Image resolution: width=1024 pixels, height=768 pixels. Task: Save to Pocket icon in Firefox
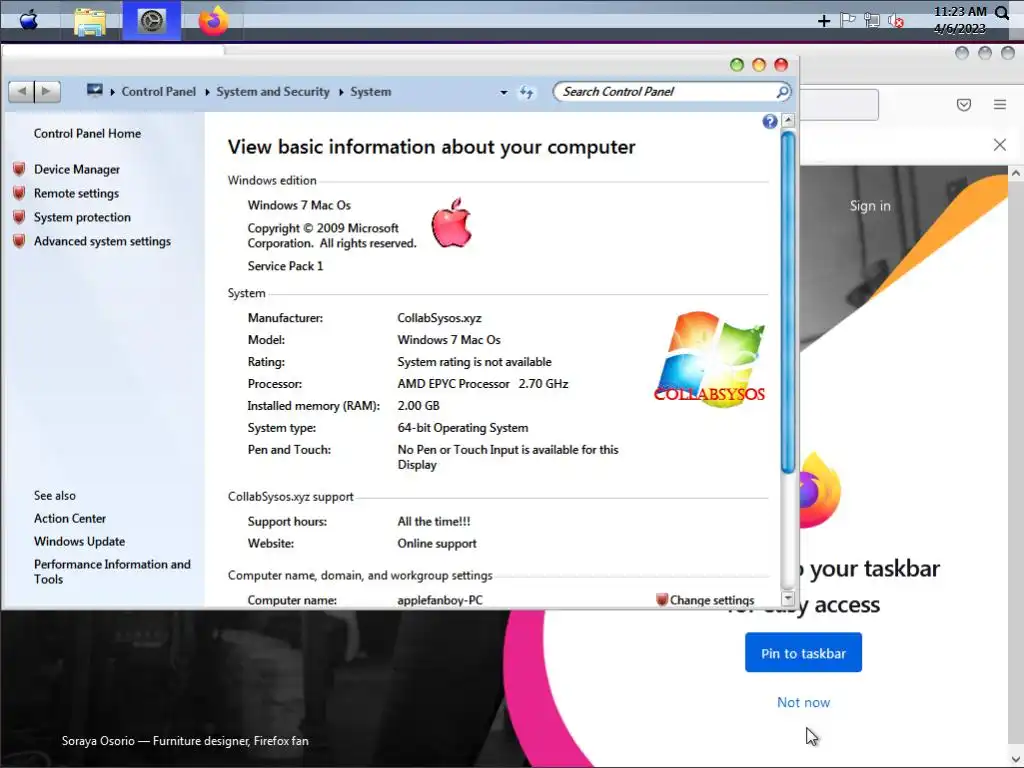(964, 104)
